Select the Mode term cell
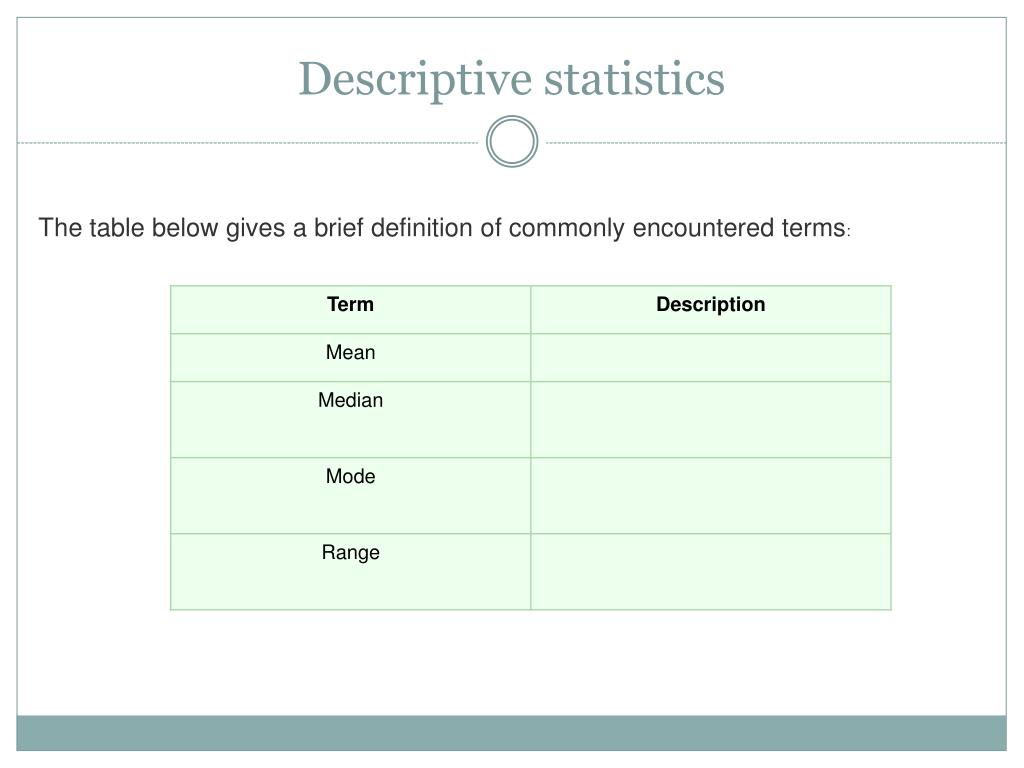The height and width of the screenshot is (768, 1024). (351, 496)
